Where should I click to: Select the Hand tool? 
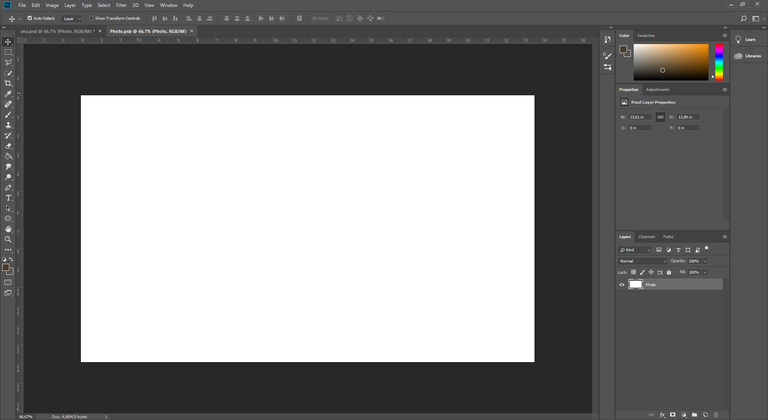pyautogui.click(x=8, y=229)
